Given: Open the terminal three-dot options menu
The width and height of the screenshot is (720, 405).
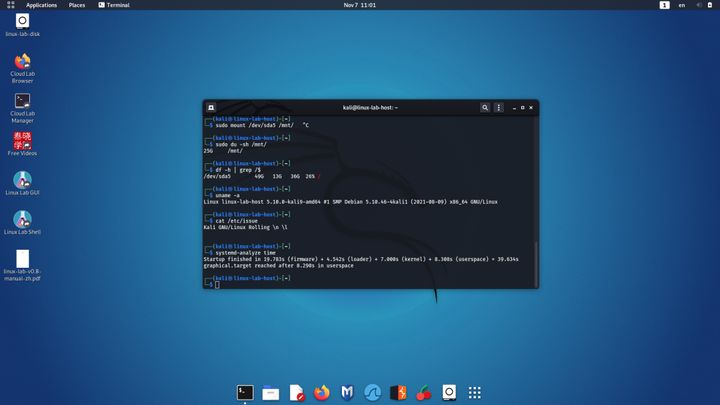Looking at the screenshot, I should 499,107.
